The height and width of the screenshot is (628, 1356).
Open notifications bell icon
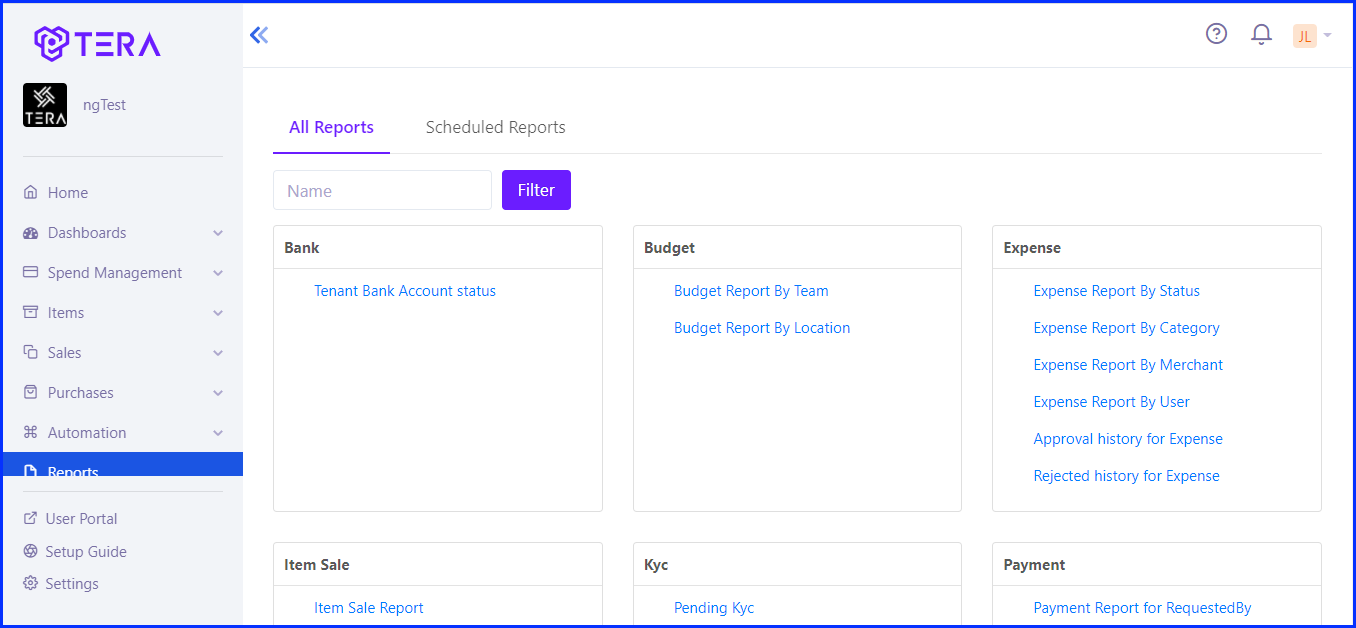click(x=1261, y=35)
